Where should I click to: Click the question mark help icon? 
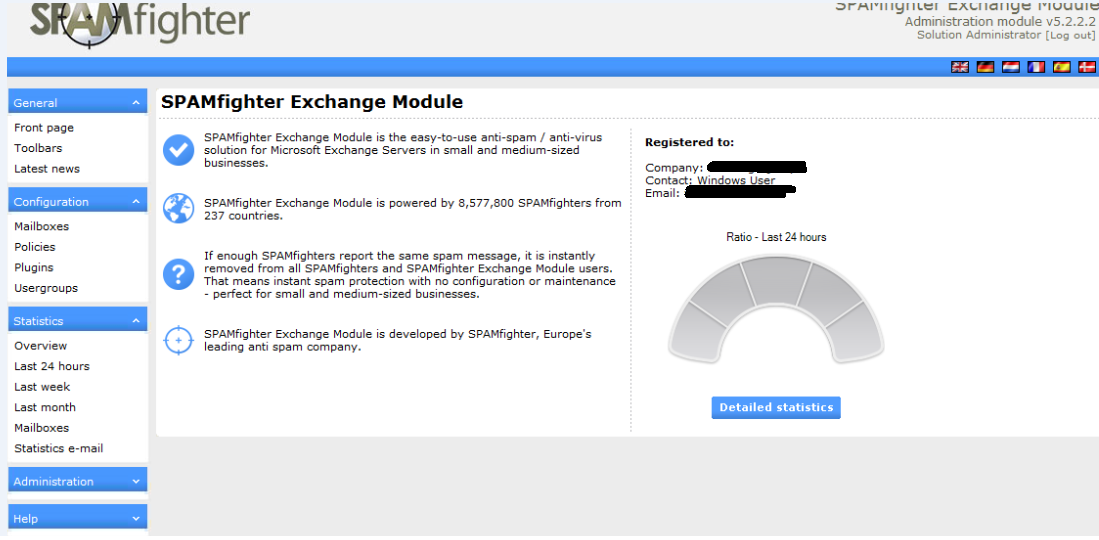178,273
